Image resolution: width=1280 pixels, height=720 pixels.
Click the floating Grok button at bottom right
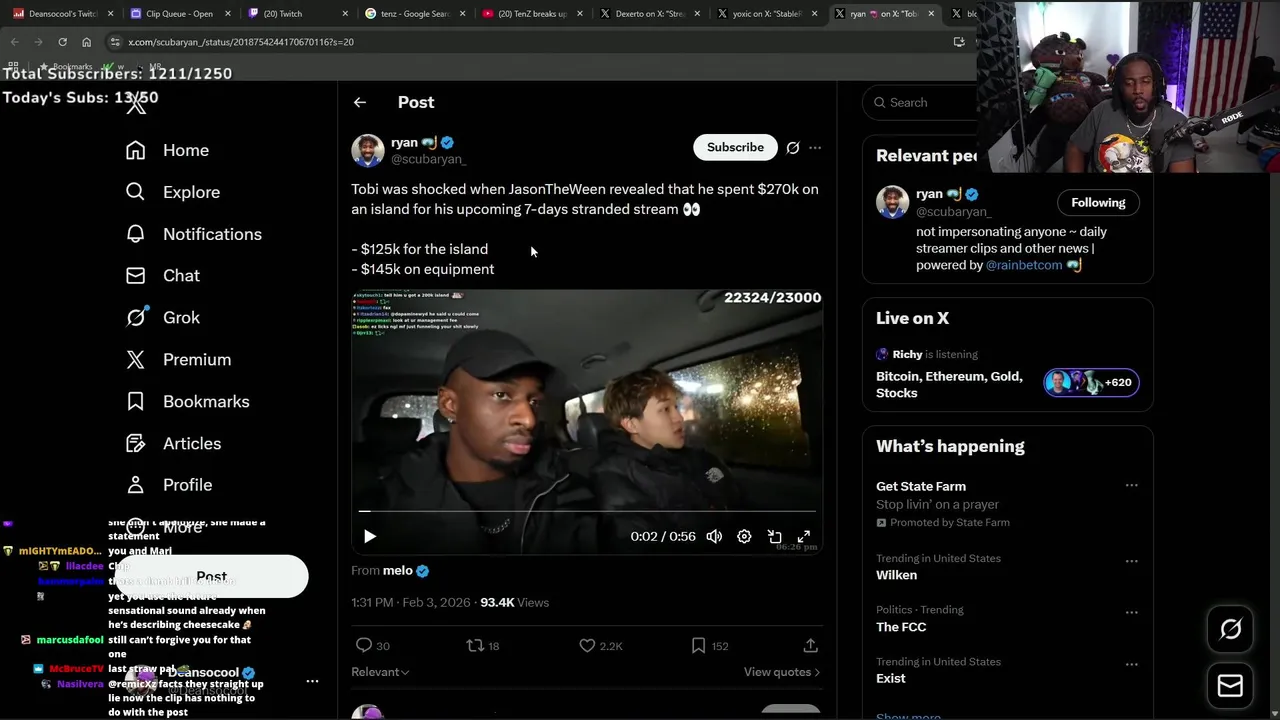click(x=1231, y=629)
